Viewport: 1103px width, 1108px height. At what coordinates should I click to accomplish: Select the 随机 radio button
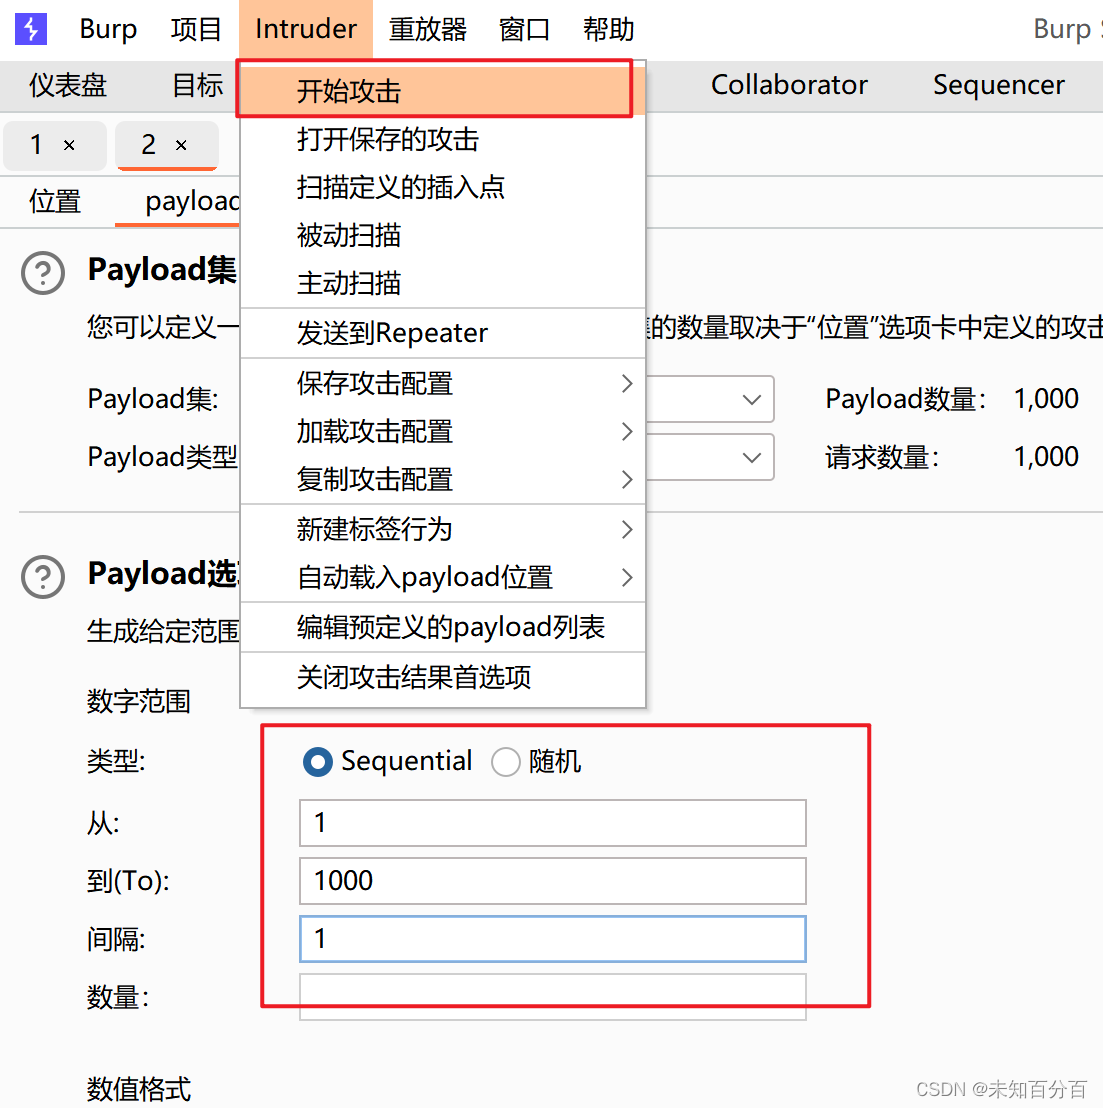(x=505, y=762)
